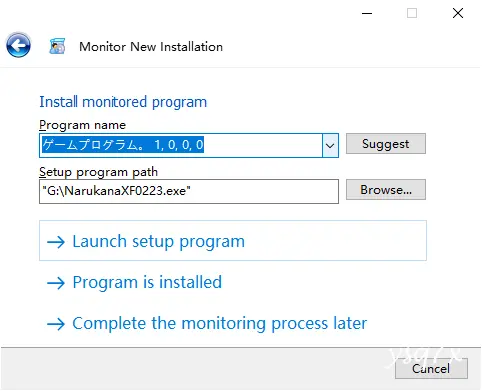The height and width of the screenshot is (391, 482).
Task: Expand the Program name dropdown list
Action: click(x=330, y=145)
